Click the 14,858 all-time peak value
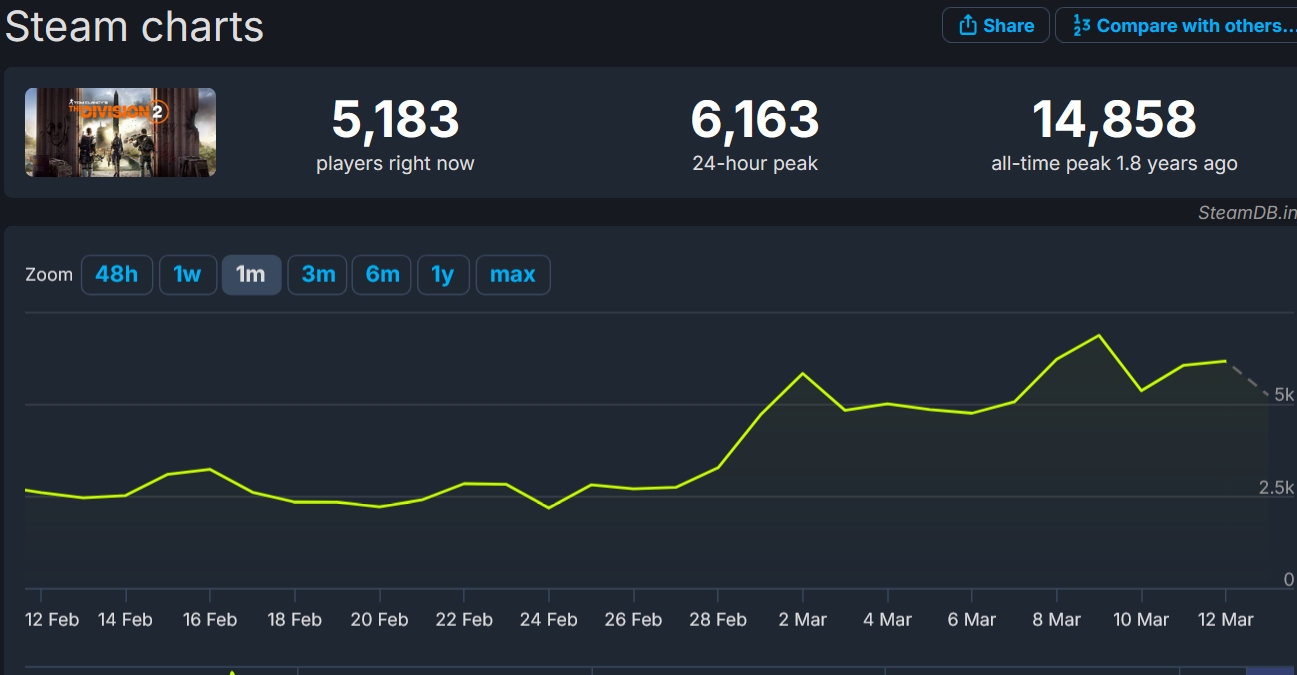Screen dimensions: 1297x675 pos(1114,120)
